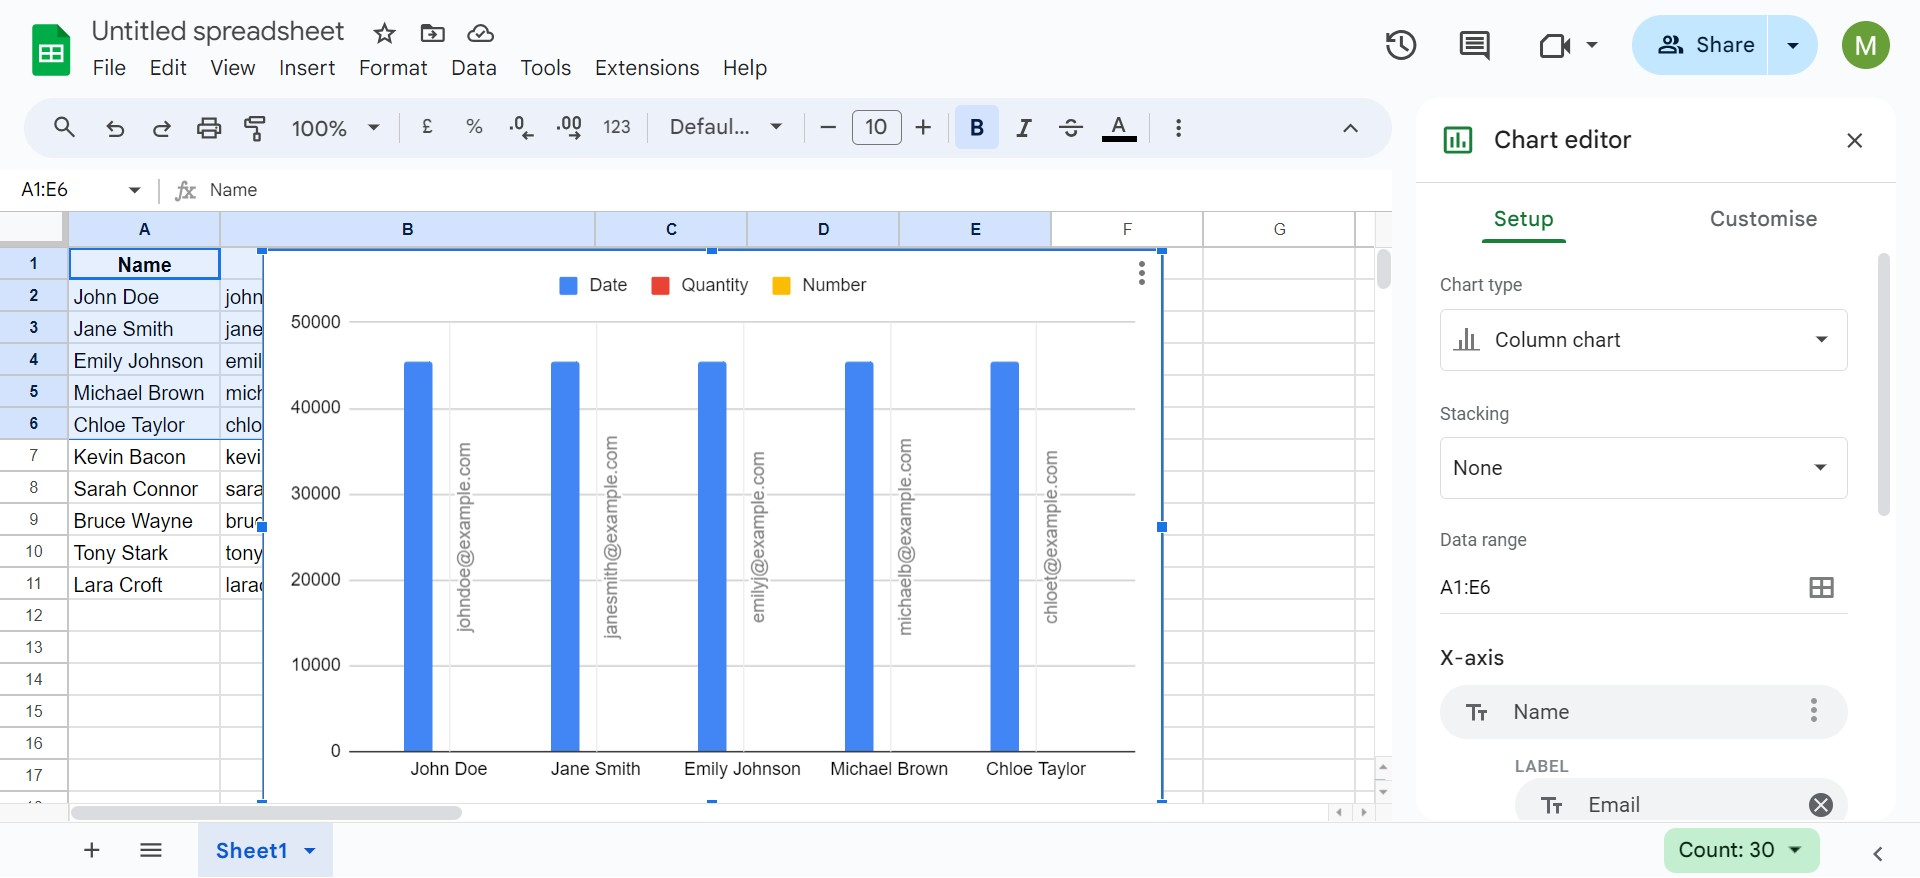Screen dimensions: 1920x878
Task: Redo the last action
Action: [x=161, y=128]
